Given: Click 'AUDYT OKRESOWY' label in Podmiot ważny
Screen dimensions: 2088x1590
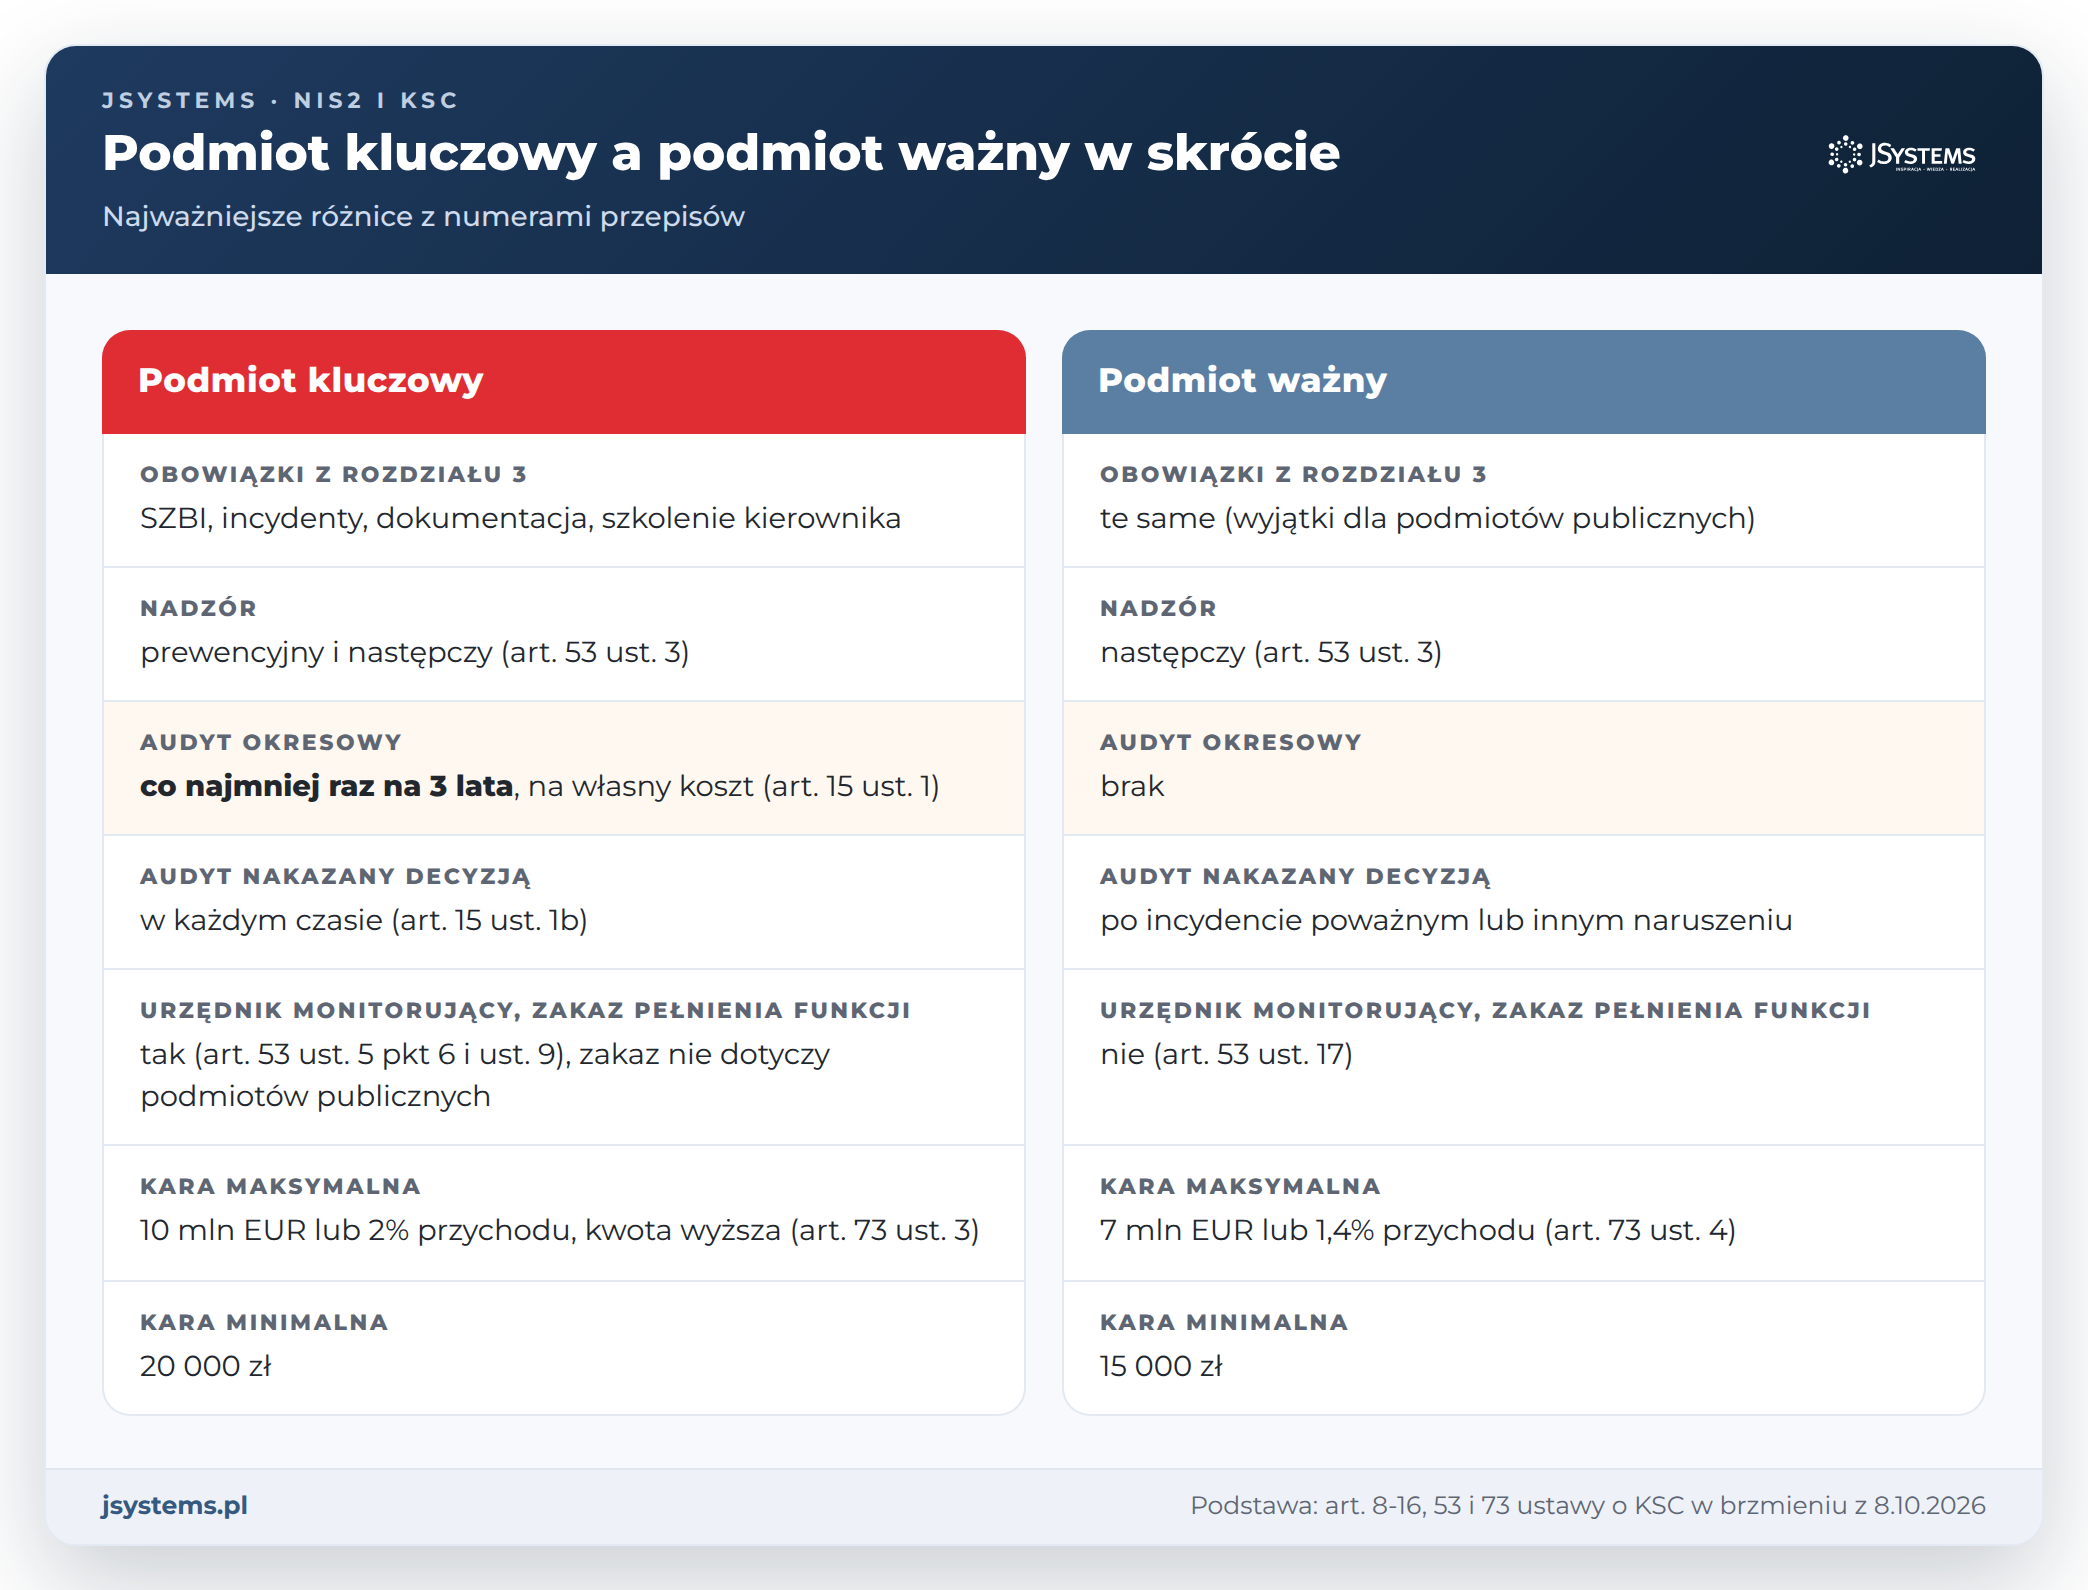Looking at the screenshot, I should 1230,742.
